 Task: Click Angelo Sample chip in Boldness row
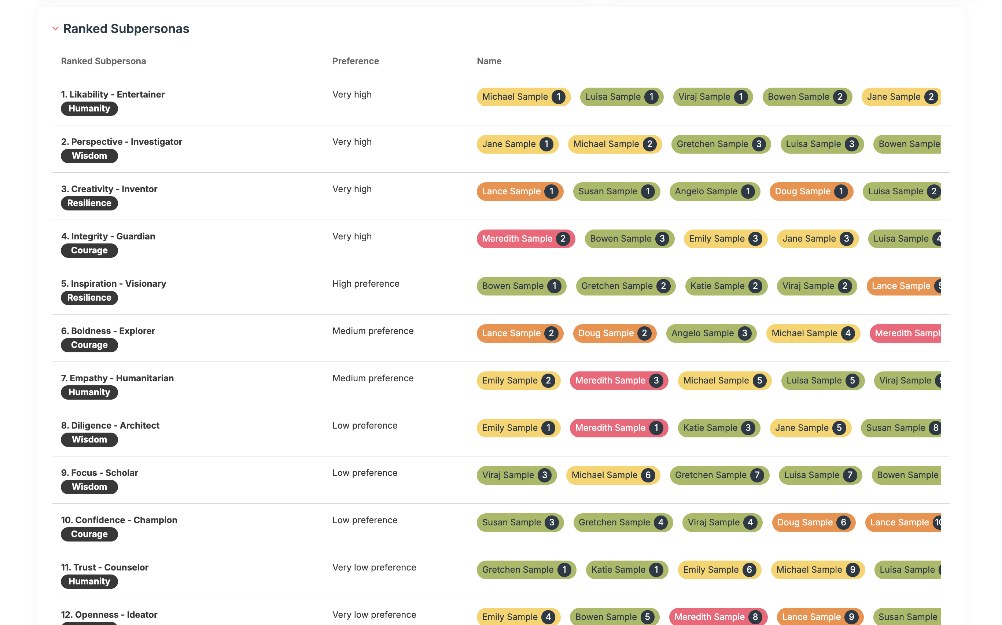coord(711,334)
